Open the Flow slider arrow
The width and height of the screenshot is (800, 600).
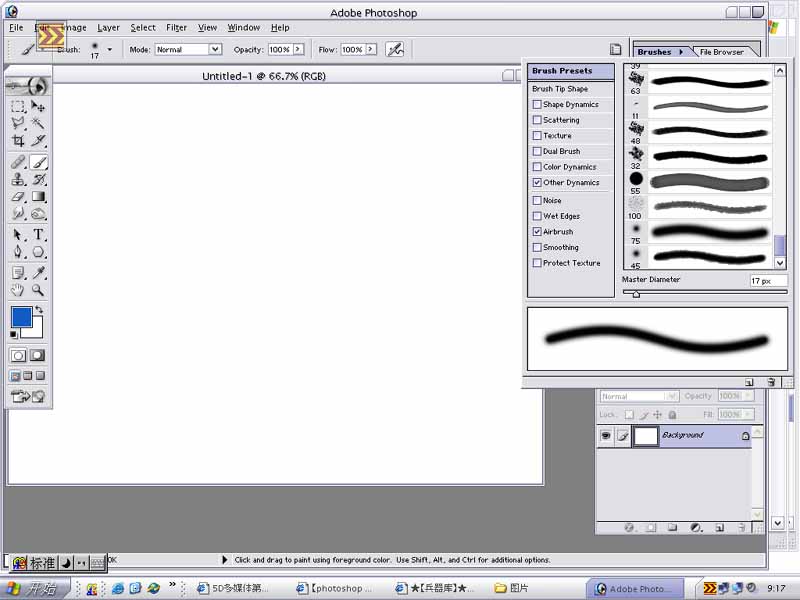(371, 49)
